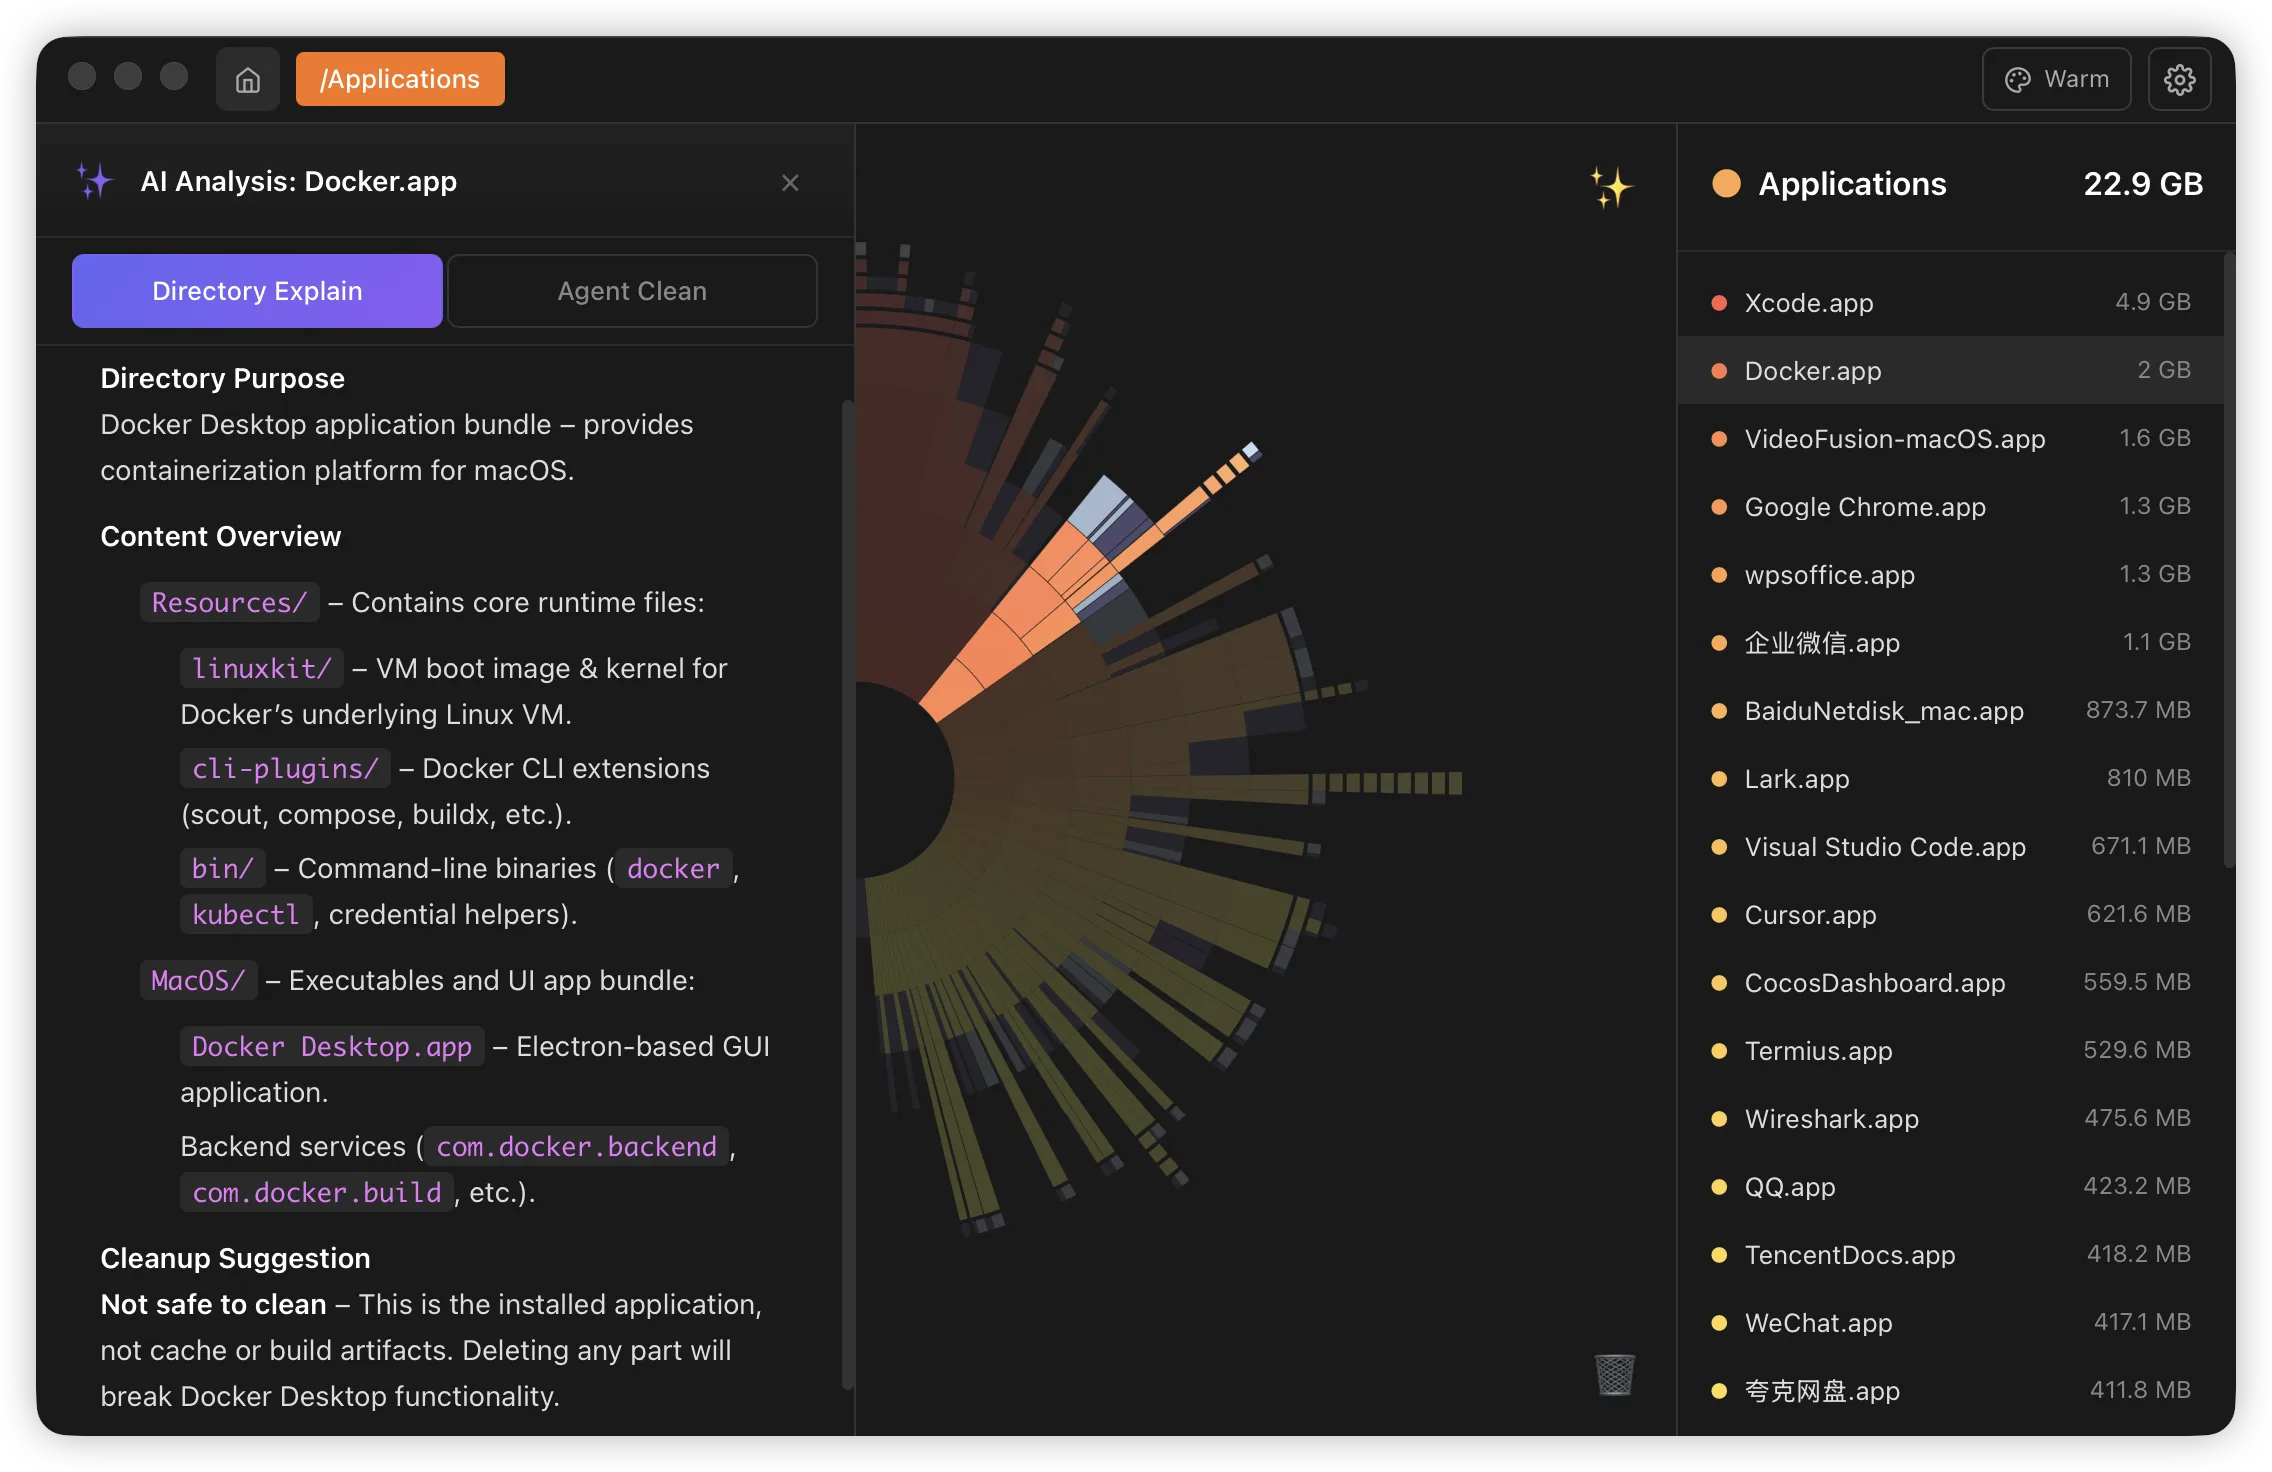Click the /Applications path breadcrumb
Image resolution: width=2272 pixels, height=1472 pixels.
(x=400, y=79)
